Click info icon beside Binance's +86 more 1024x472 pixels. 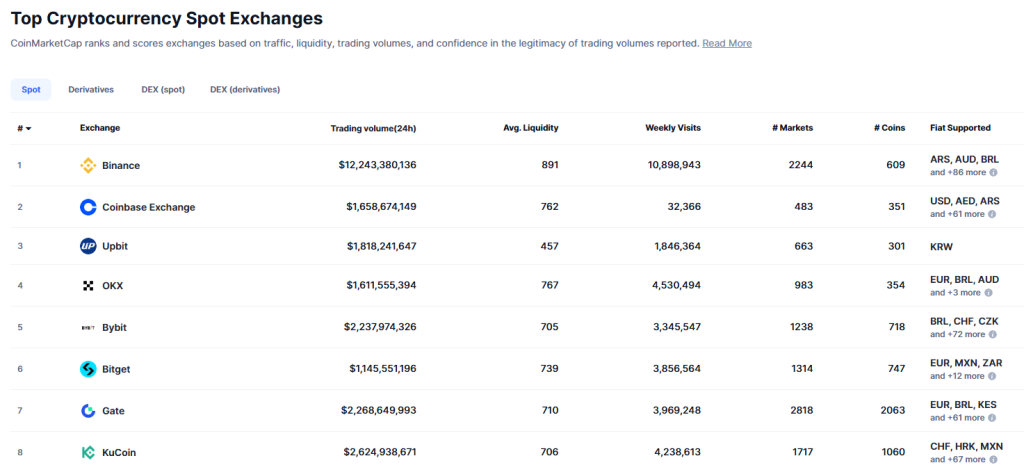pos(993,172)
